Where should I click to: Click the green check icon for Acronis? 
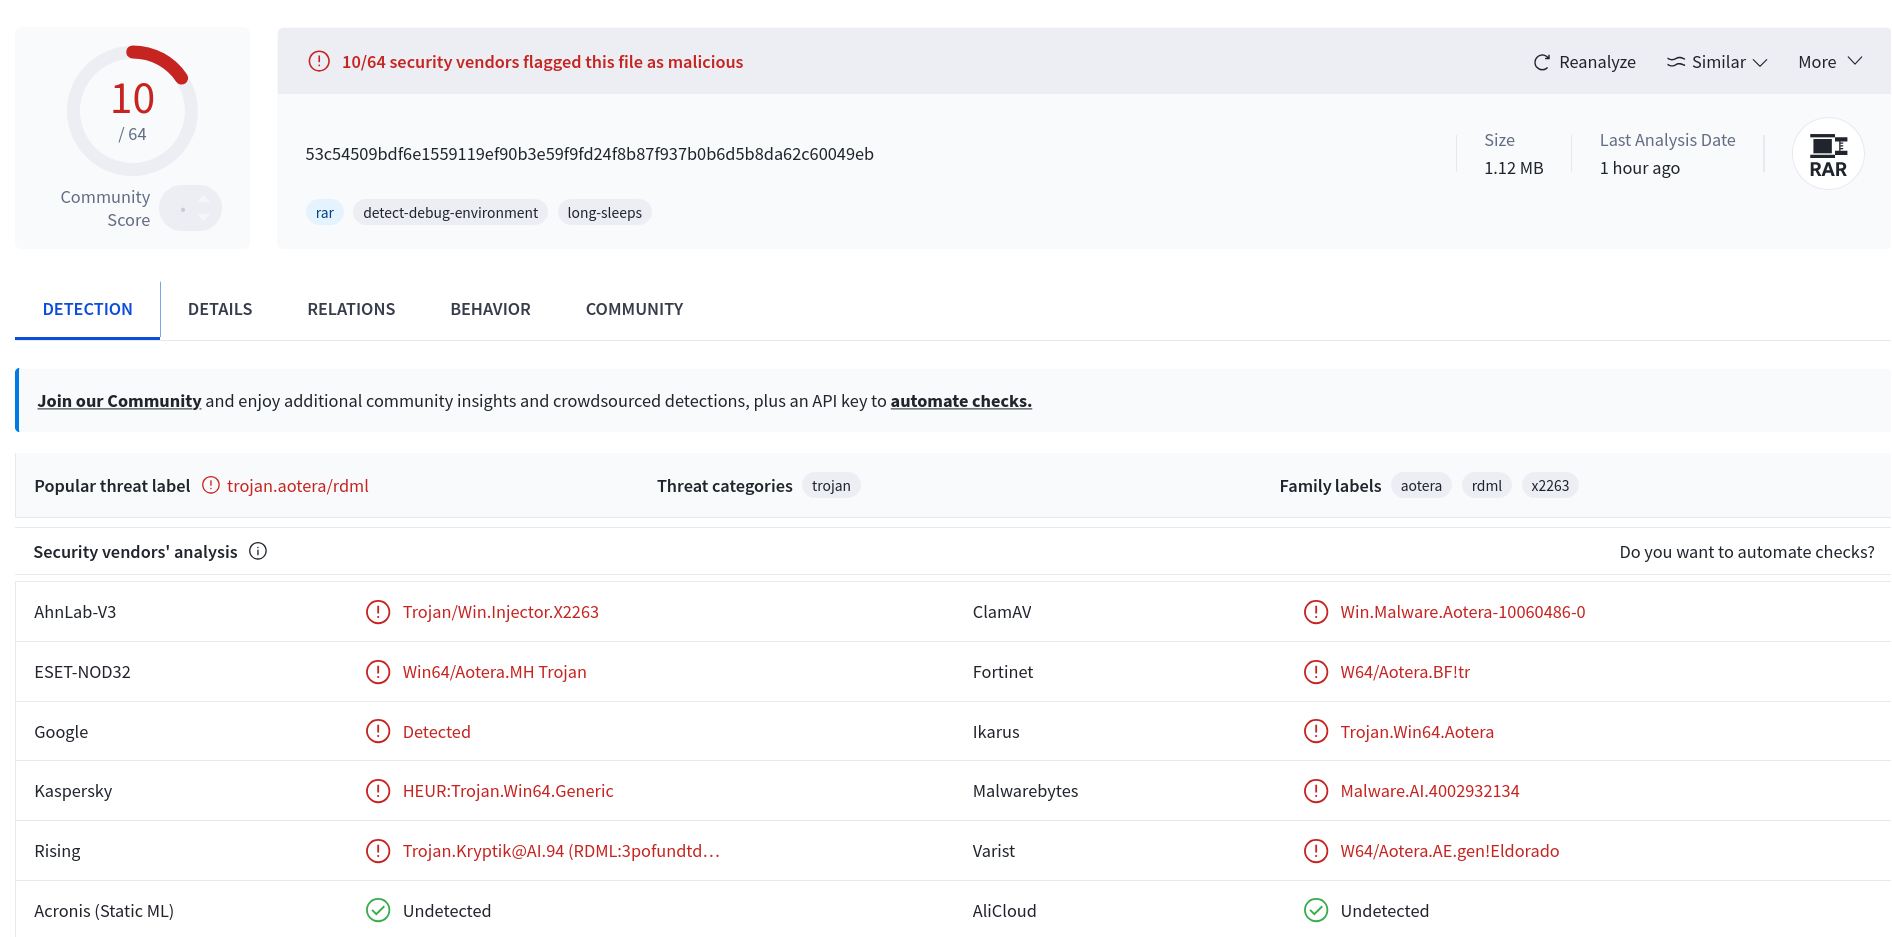[378, 910]
